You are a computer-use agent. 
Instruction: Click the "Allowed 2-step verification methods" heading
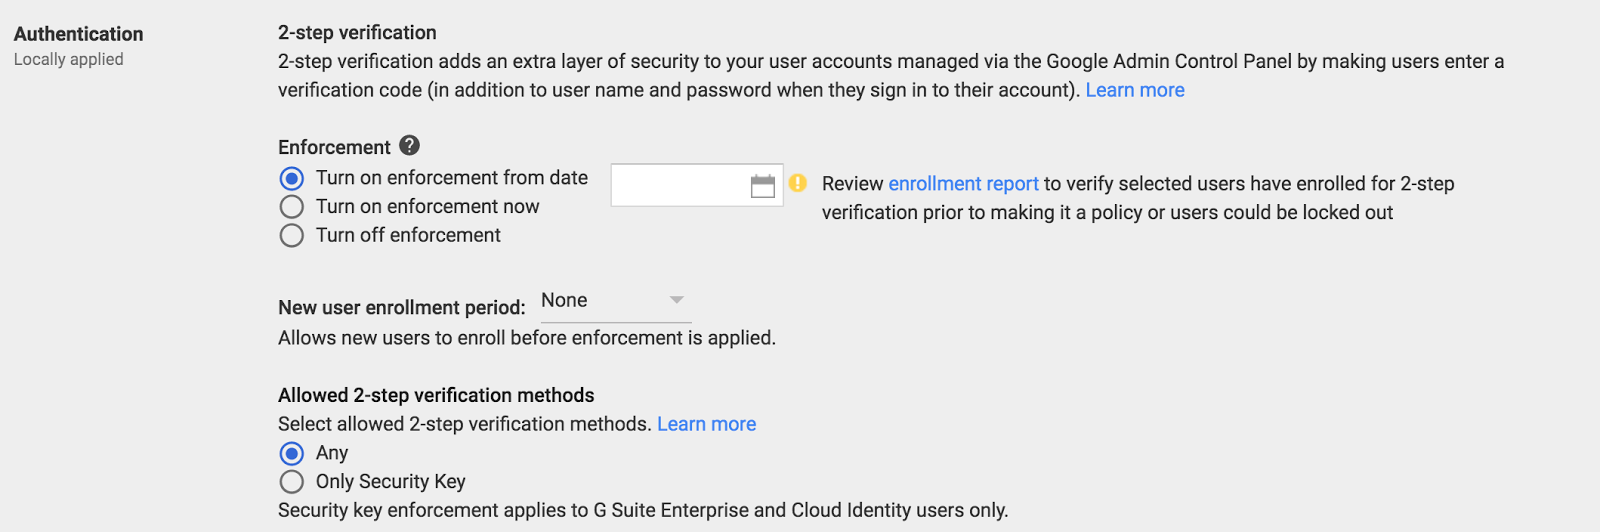tap(436, 395)
